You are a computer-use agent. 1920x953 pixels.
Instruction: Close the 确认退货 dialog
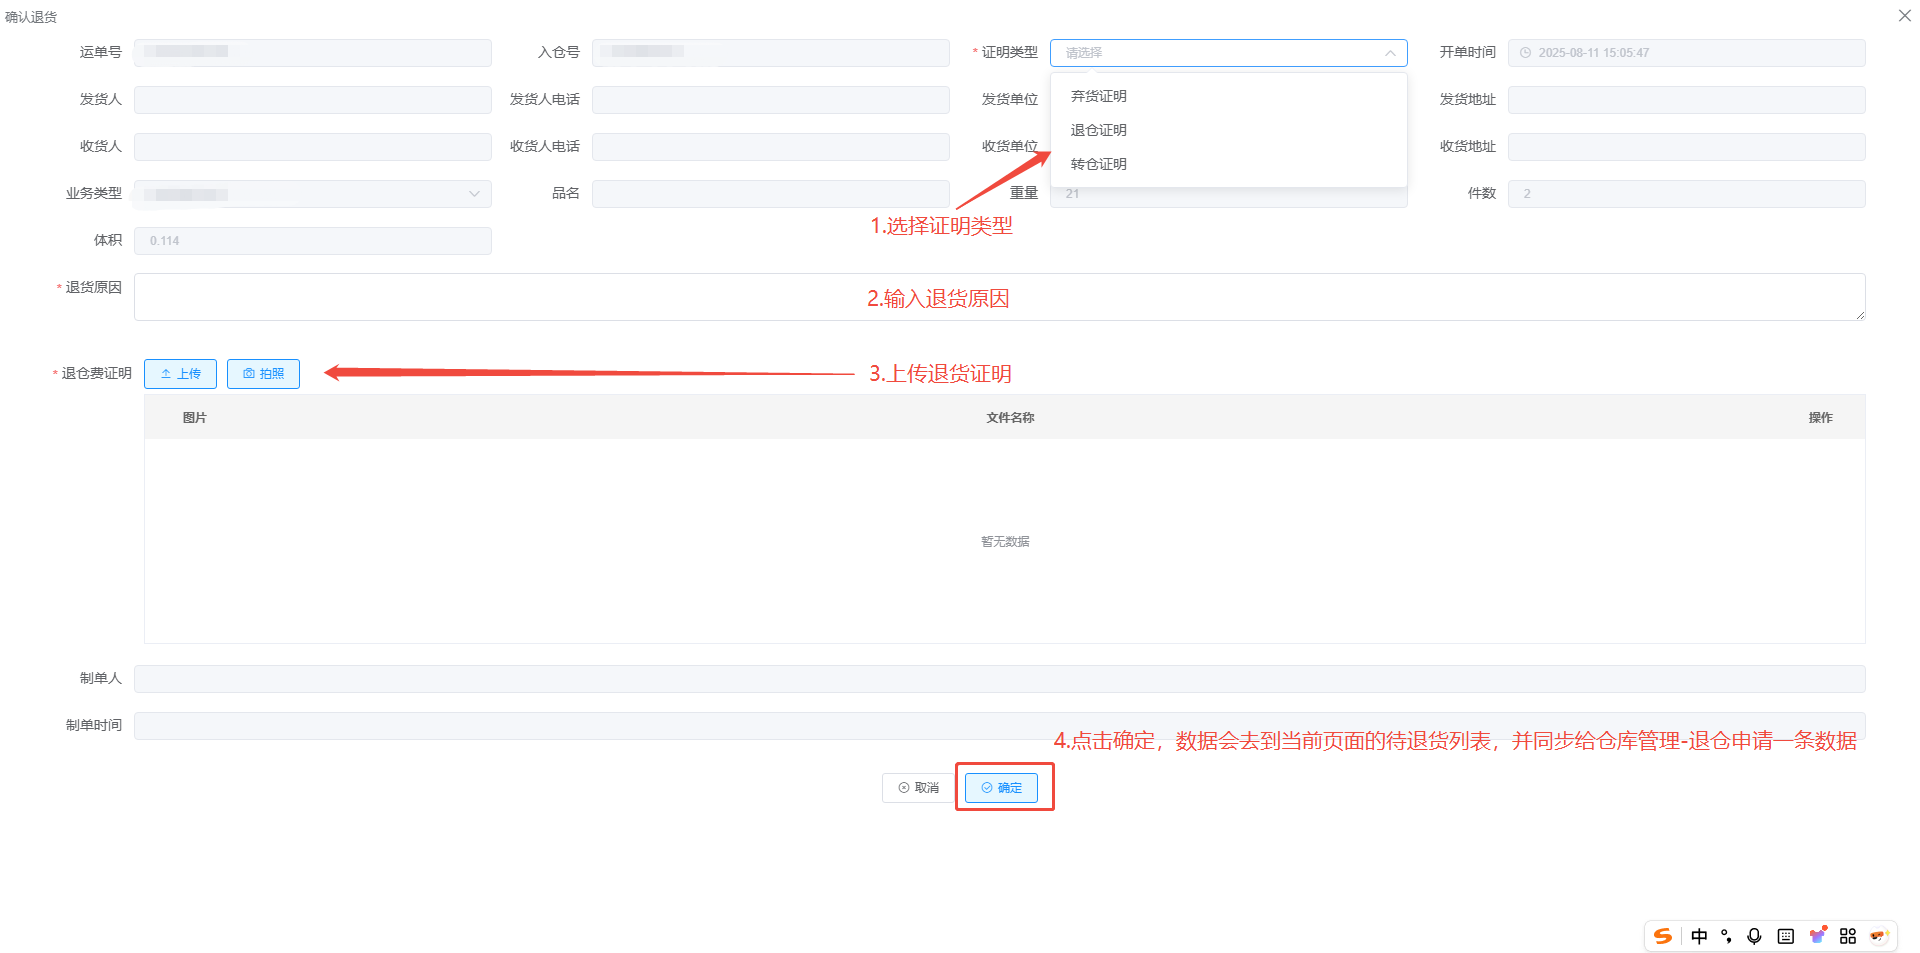click(x=1904, y=16)
